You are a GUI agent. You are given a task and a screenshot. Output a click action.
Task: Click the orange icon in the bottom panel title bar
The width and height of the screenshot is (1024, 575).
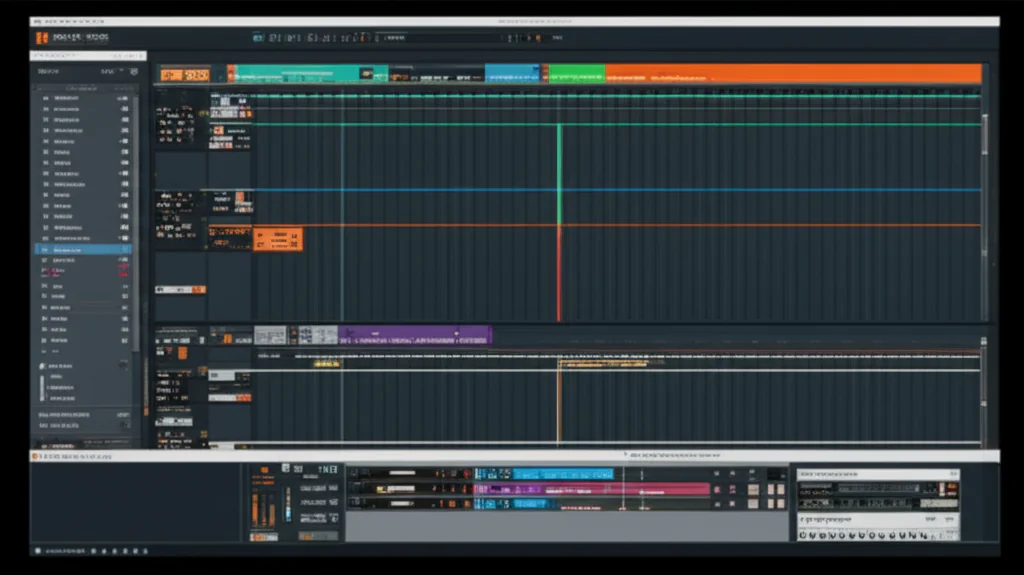click(35, 456)
